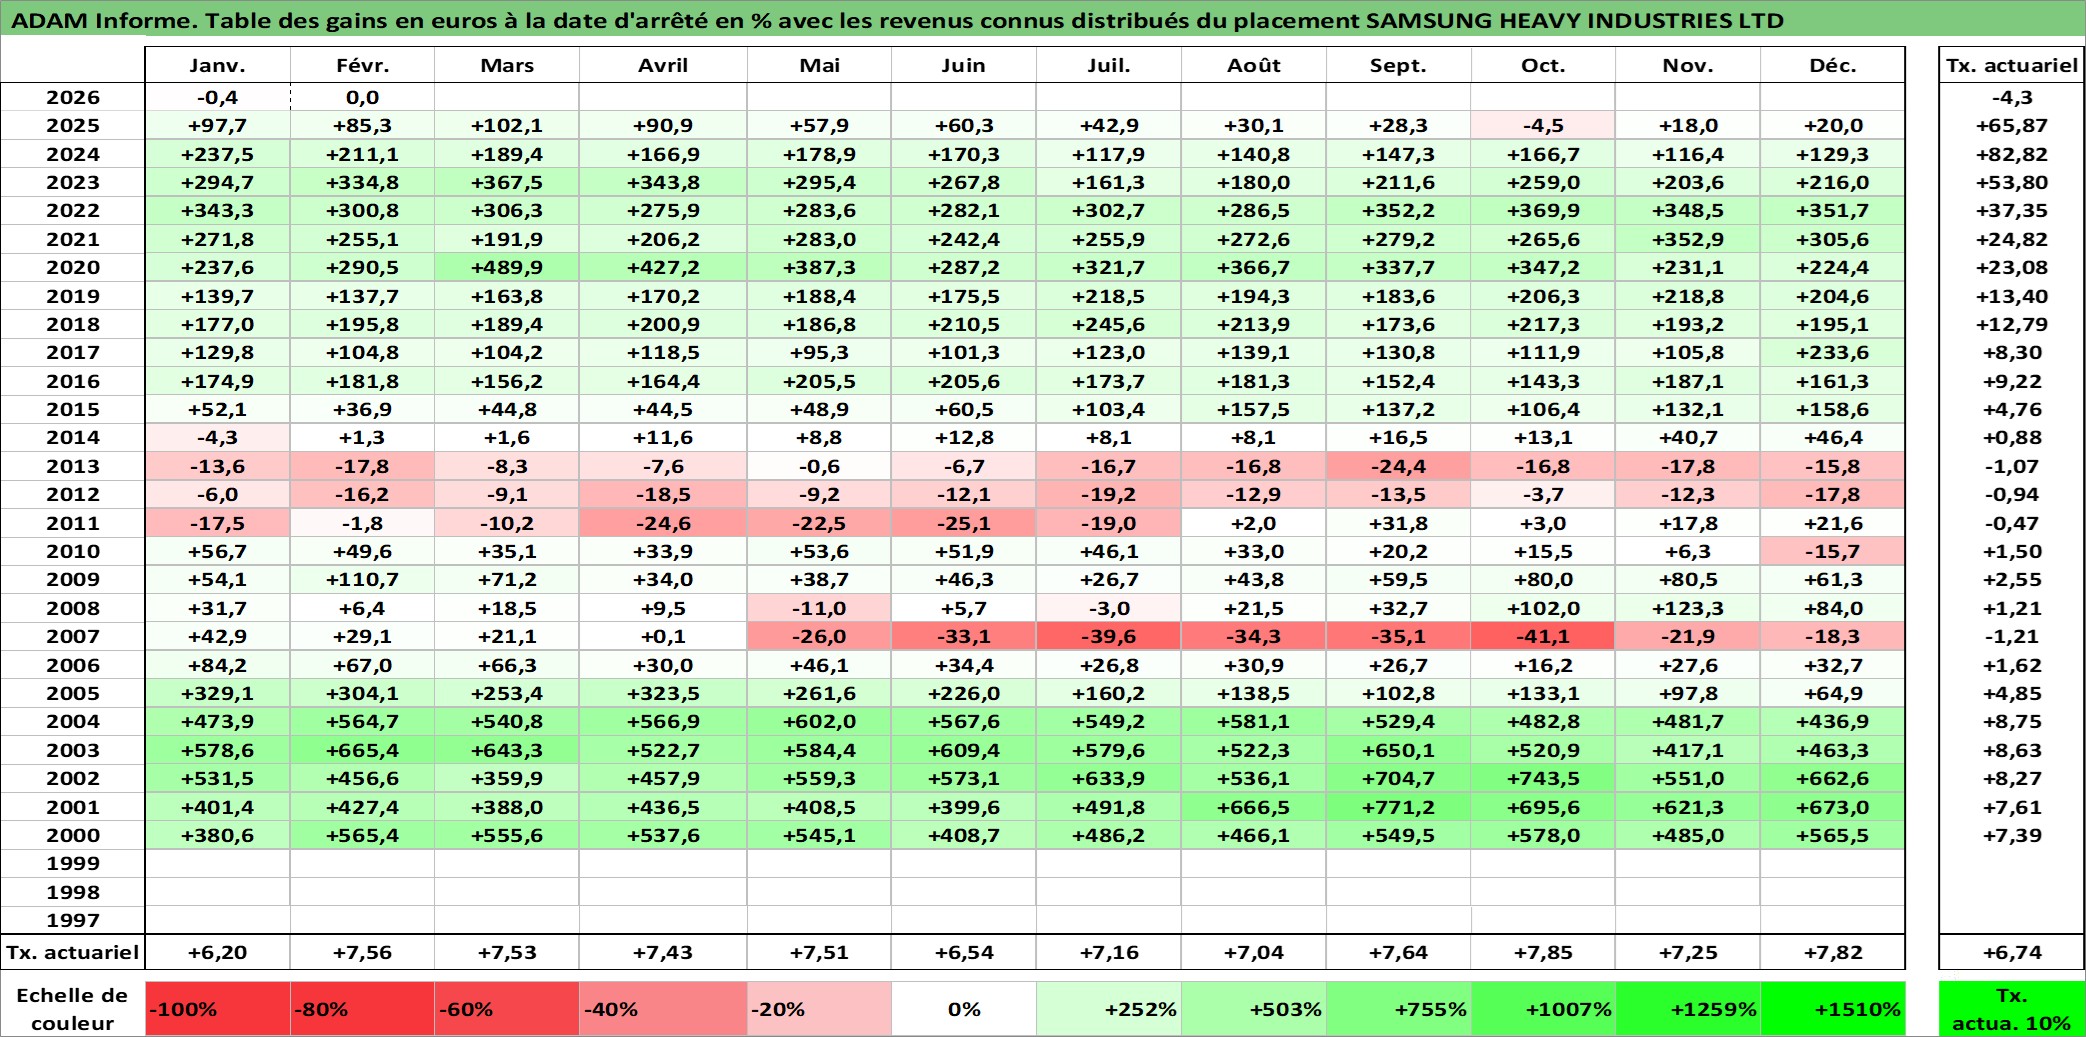Select the cell showing +602,0

pyautogui.click(x=819, y=721)
